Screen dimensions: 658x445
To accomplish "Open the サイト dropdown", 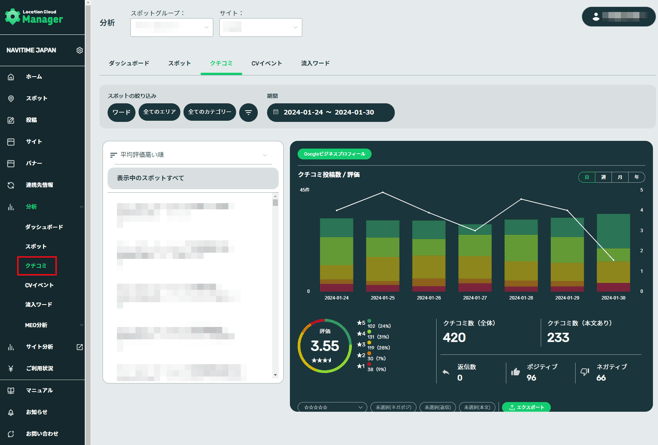I will click(261, 27).
